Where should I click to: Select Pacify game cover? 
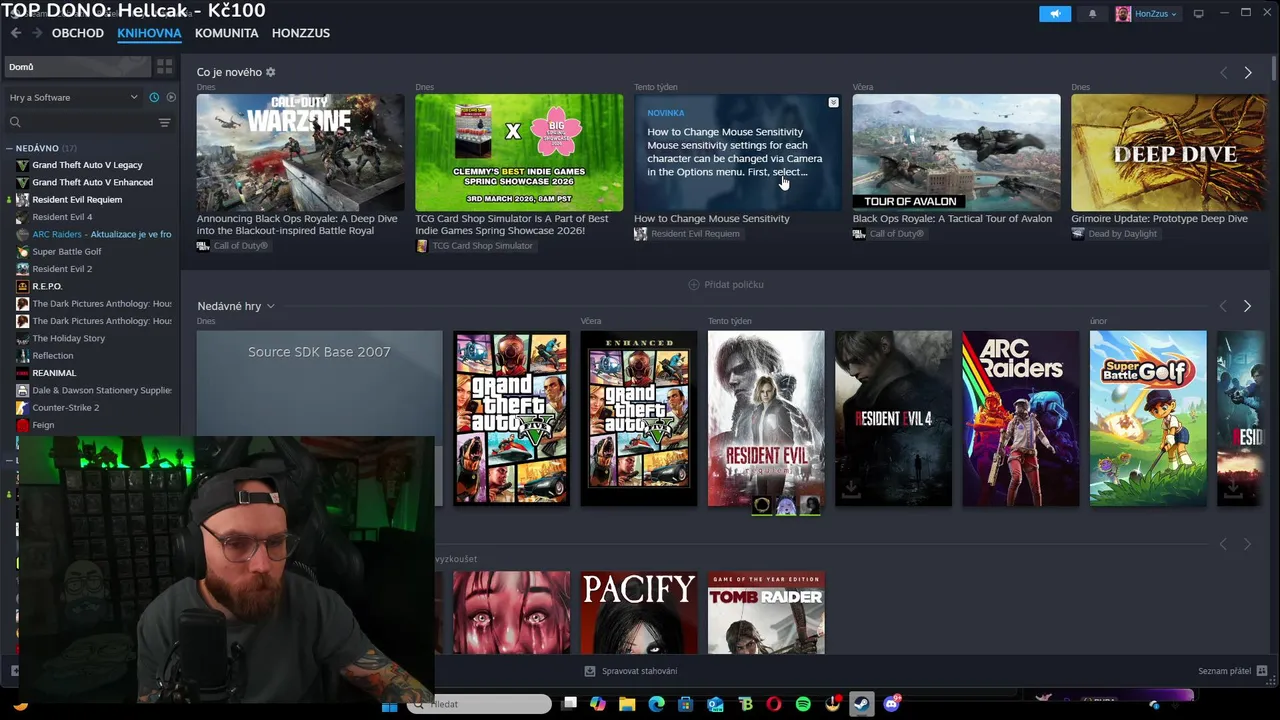[x=639, y=613]
